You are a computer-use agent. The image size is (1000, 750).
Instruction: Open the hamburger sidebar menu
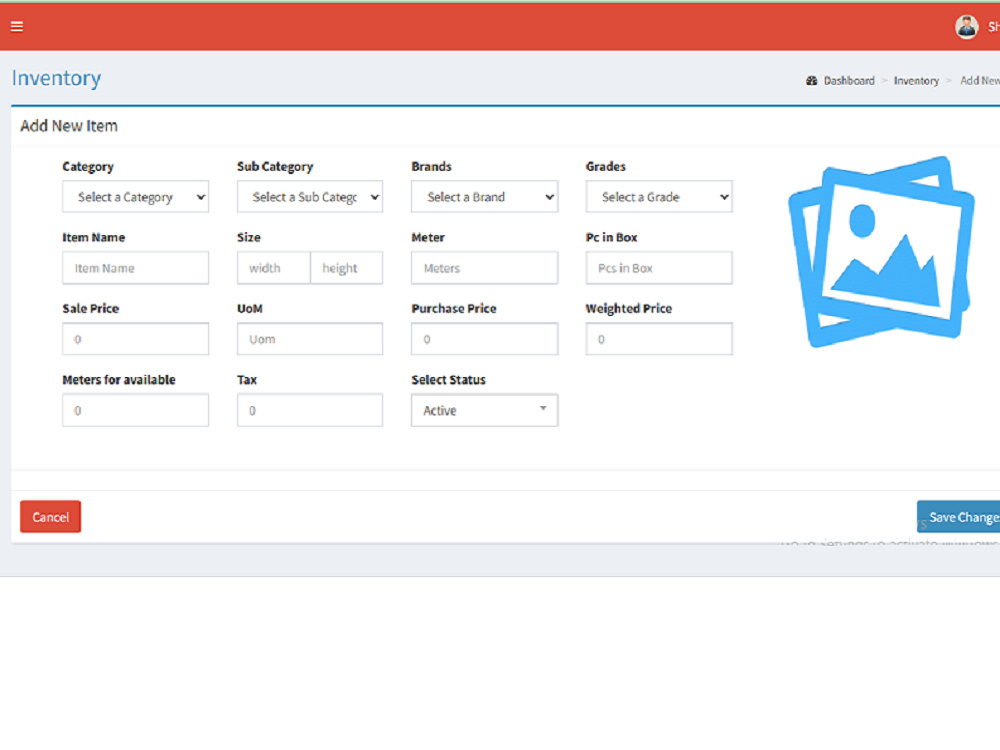[x=17, y=26]
